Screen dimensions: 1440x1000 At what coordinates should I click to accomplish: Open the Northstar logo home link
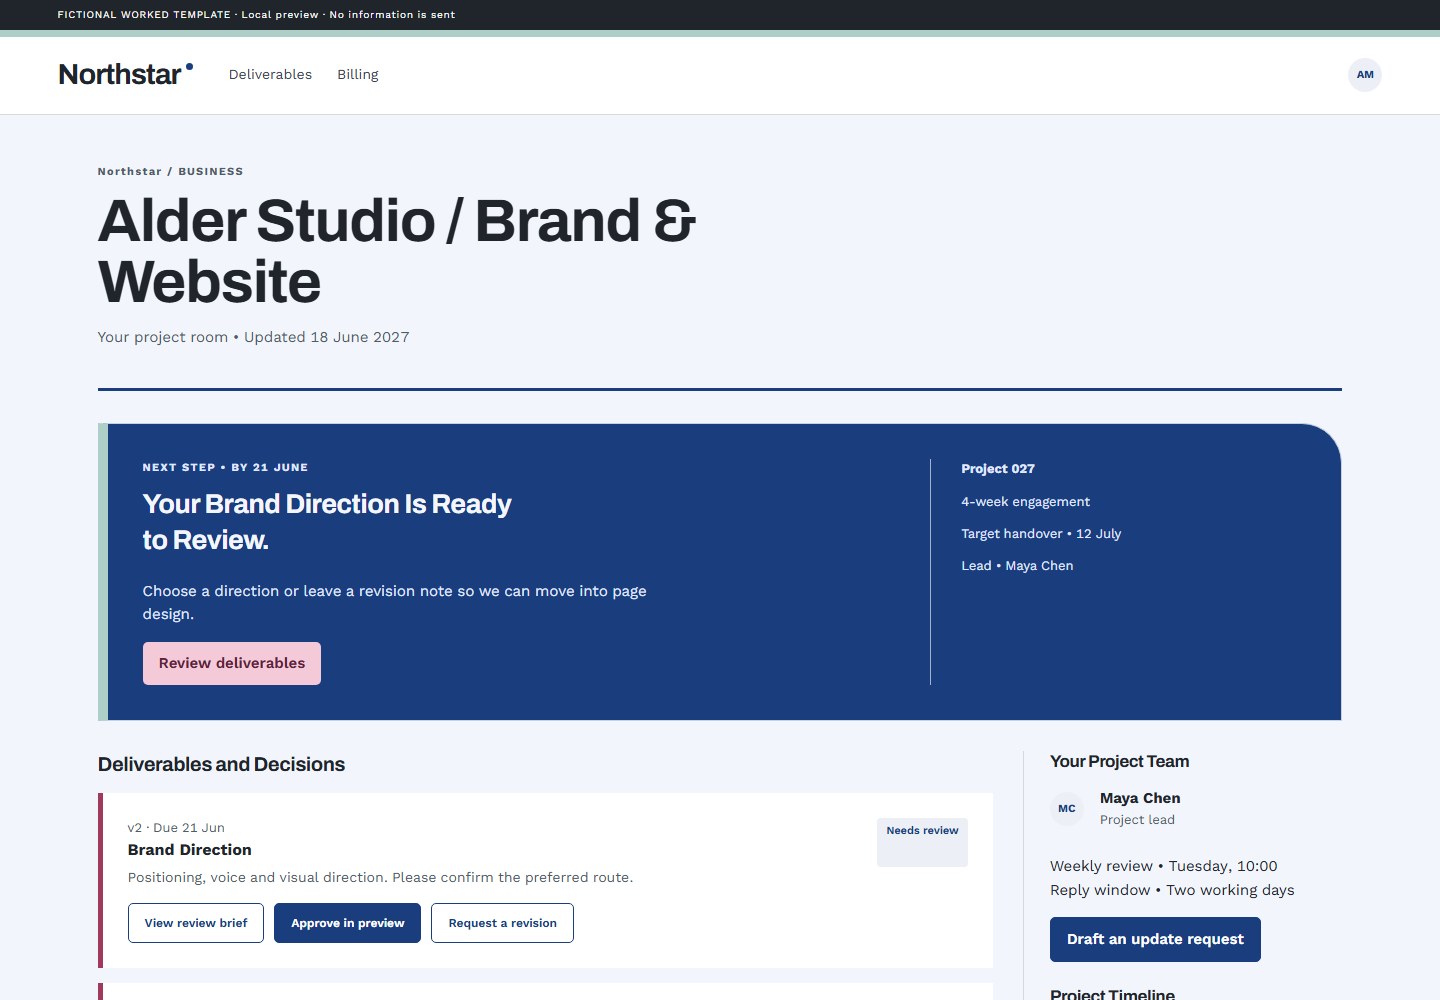click(125, 74)
